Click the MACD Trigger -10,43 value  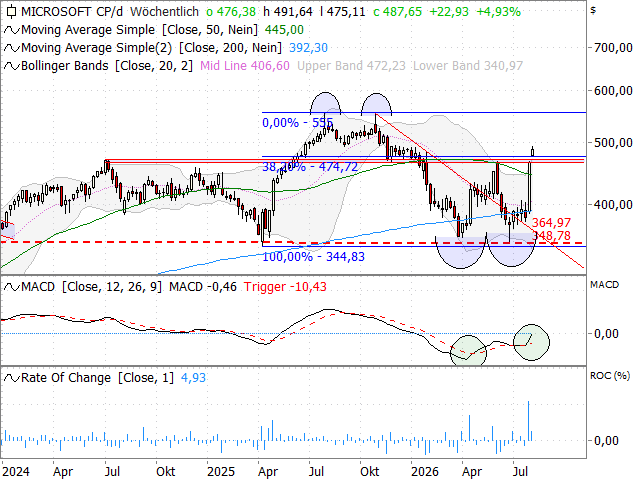[285, 287]
